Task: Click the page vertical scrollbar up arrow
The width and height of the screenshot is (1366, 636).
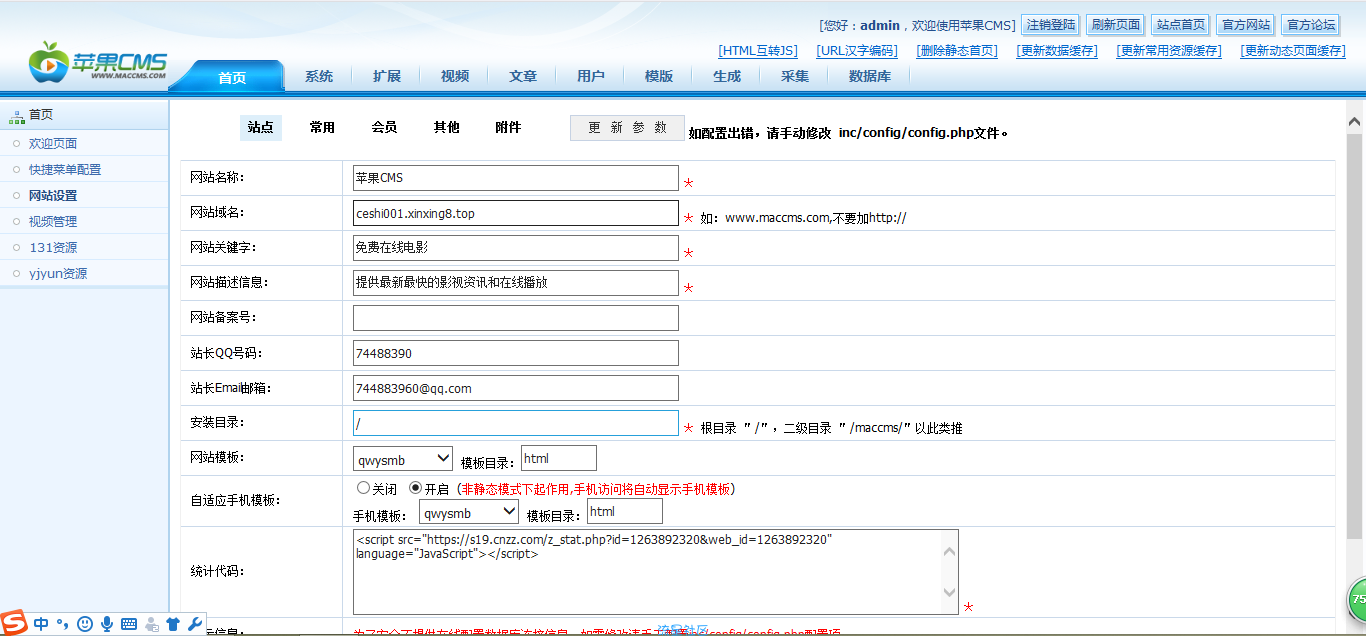Action: tap(1356, 120)
